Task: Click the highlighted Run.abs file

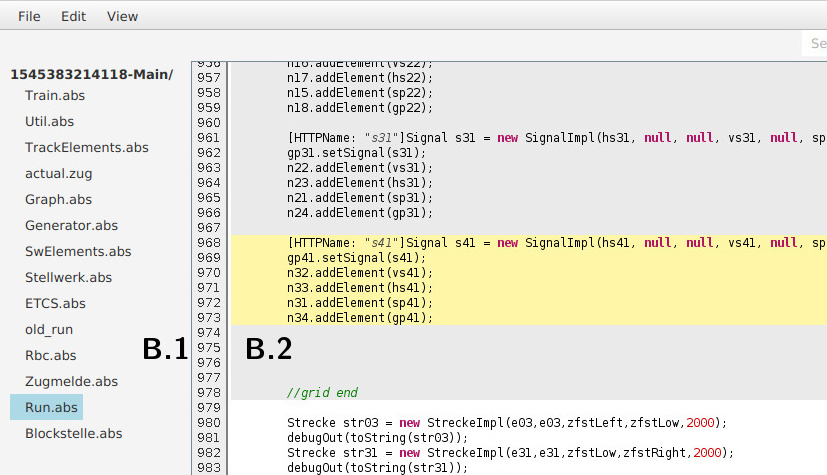Action: pyautogui.click(x=52, y=407)
